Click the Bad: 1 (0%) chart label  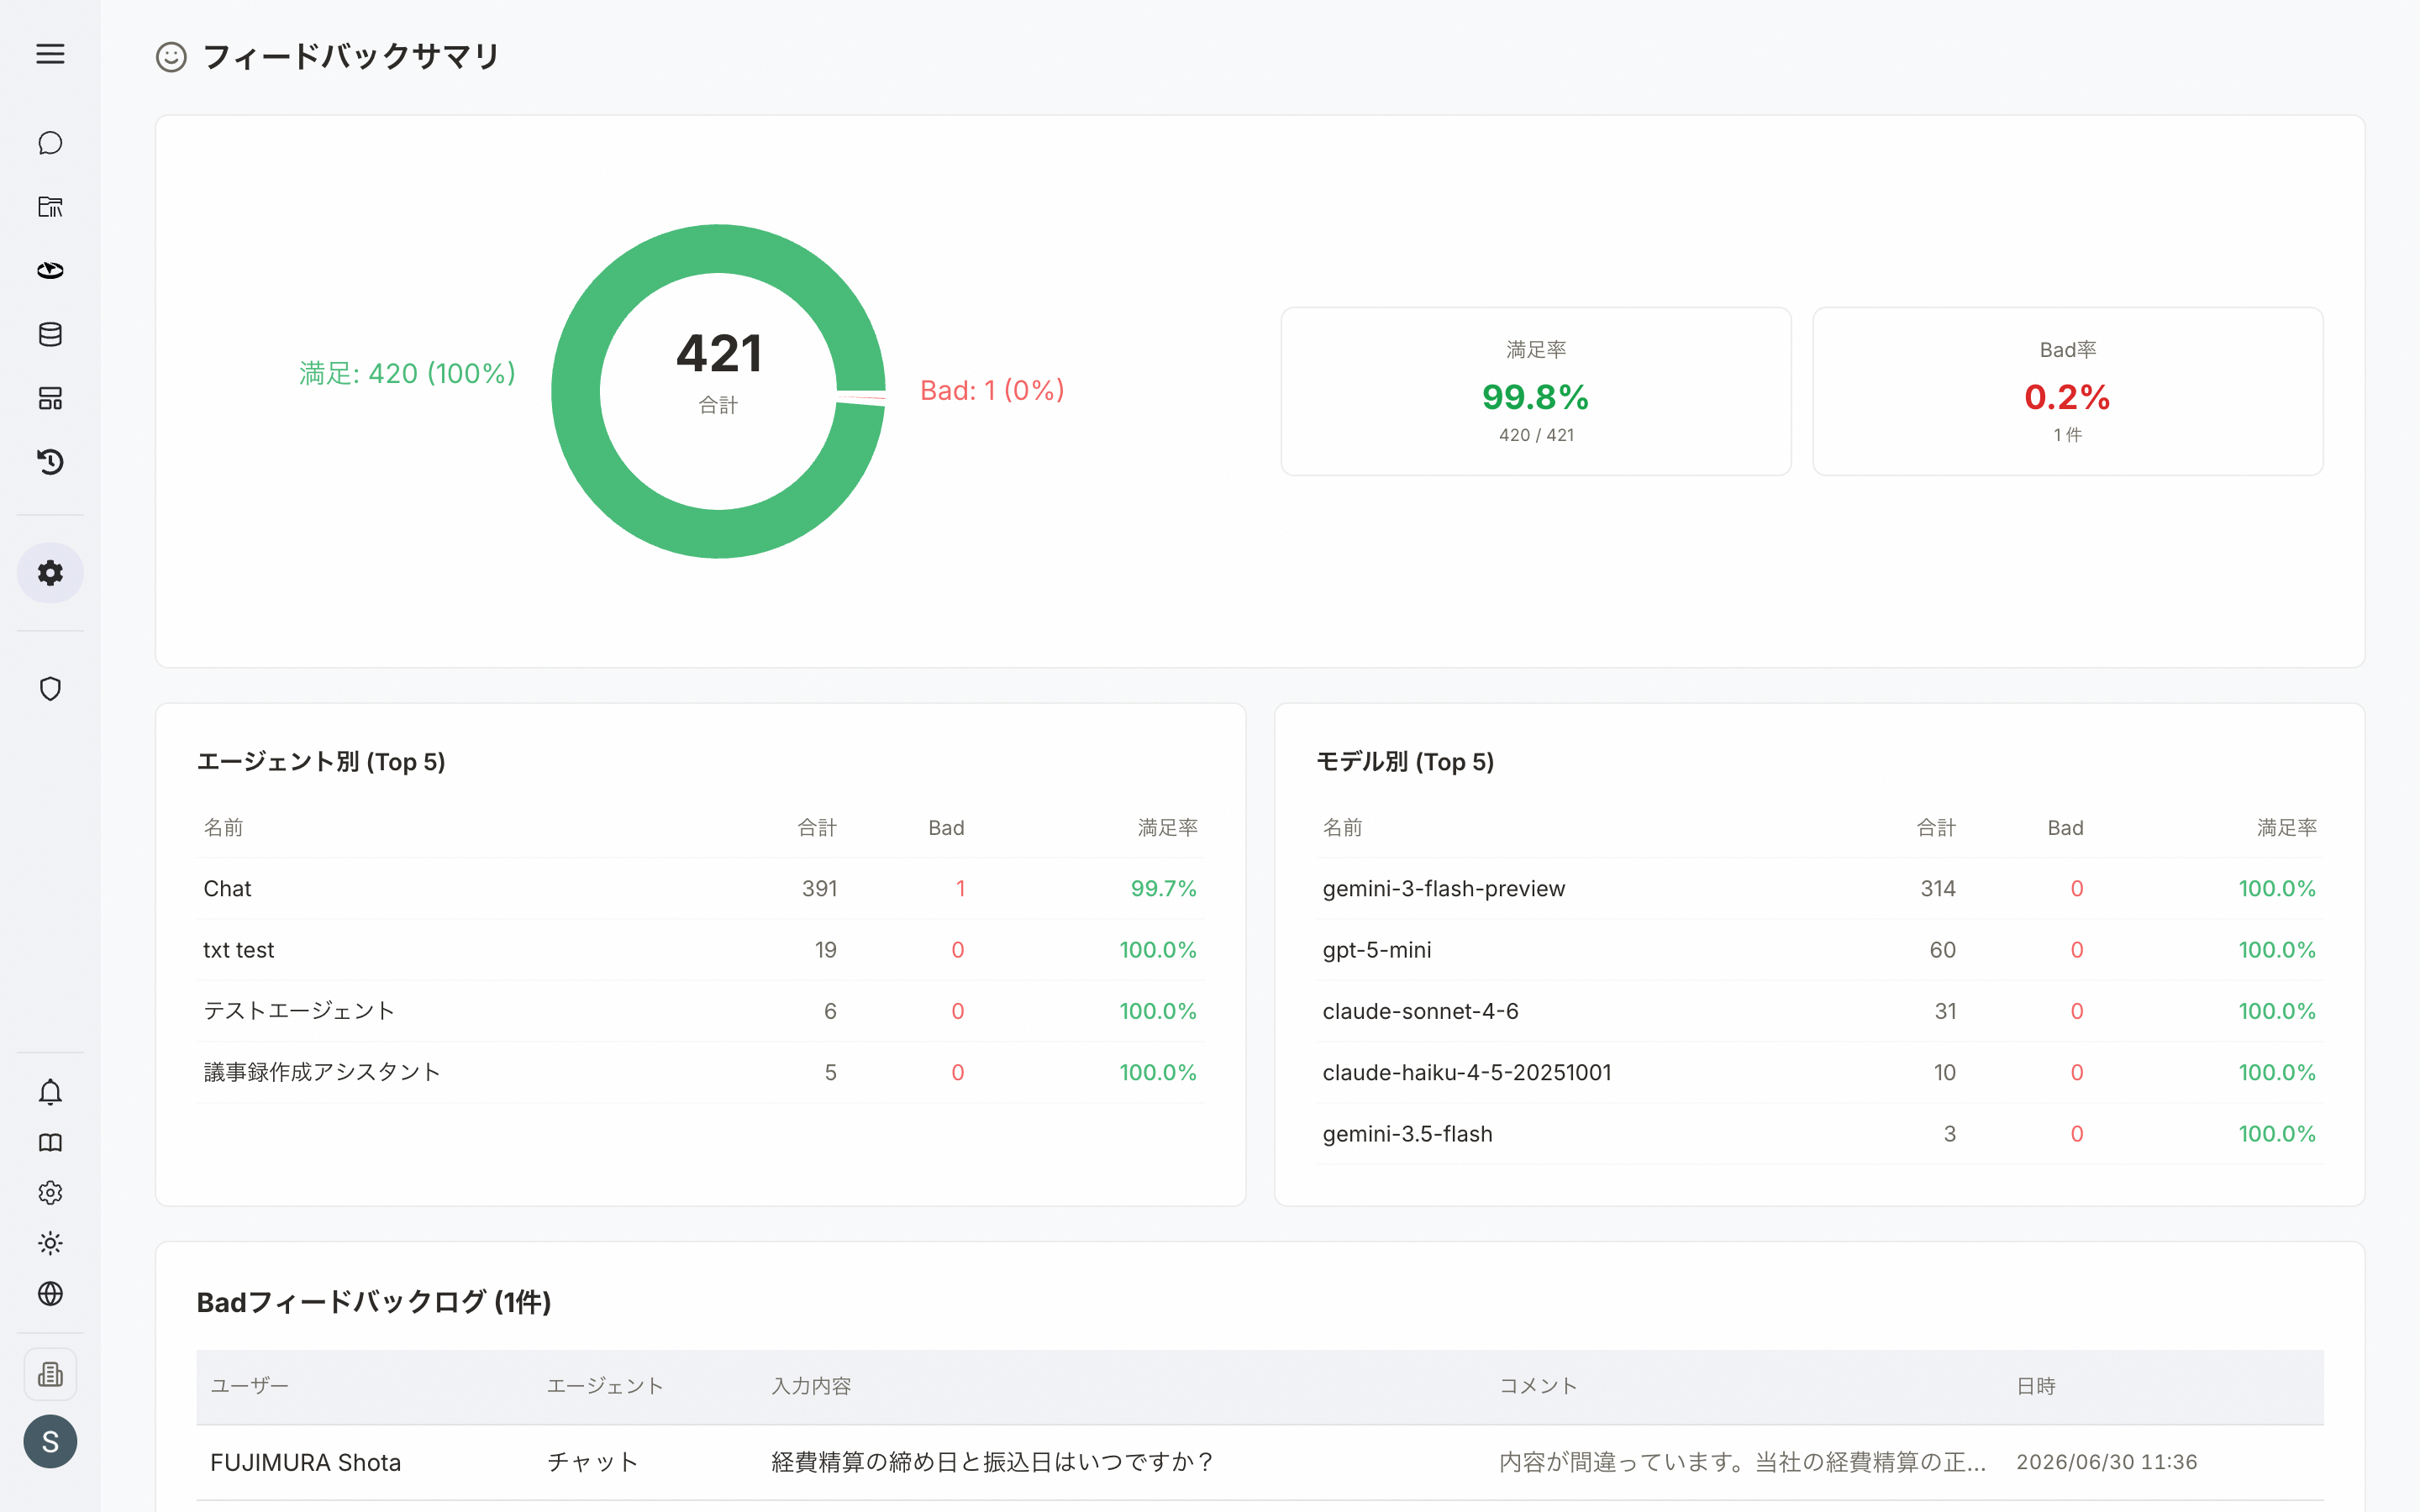[992, 390]
